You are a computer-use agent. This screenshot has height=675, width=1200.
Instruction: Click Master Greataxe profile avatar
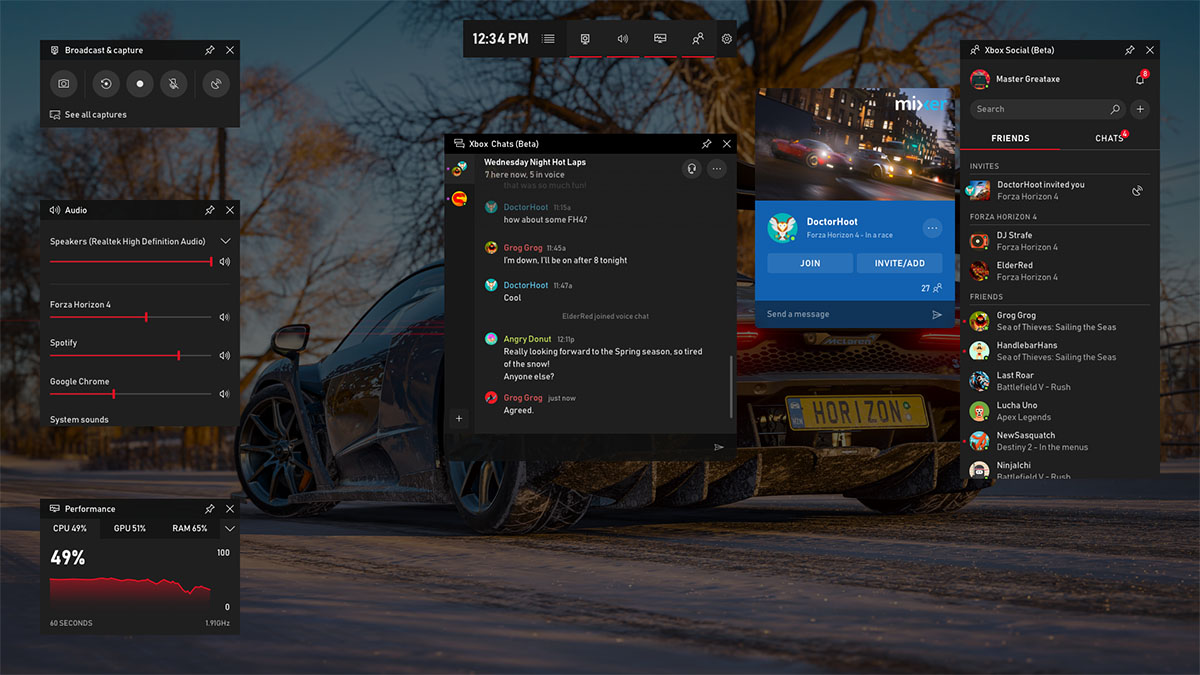[980, 79]
